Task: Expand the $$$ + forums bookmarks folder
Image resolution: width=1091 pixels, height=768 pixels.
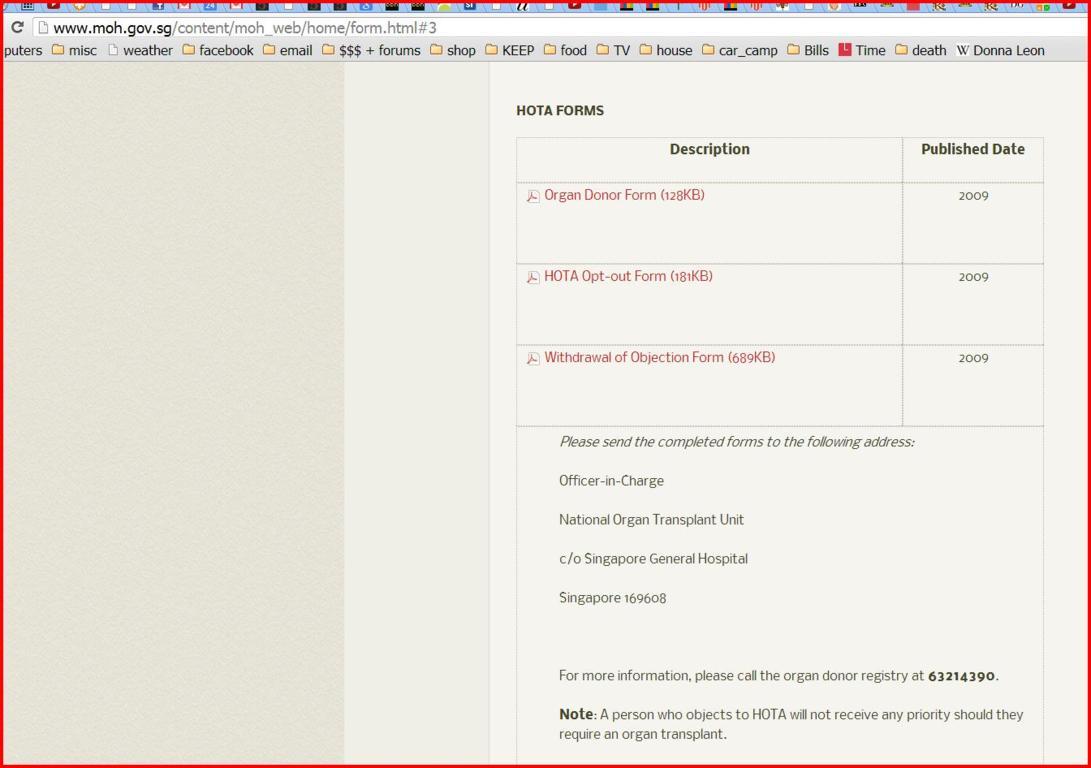Action: (370, 50)
